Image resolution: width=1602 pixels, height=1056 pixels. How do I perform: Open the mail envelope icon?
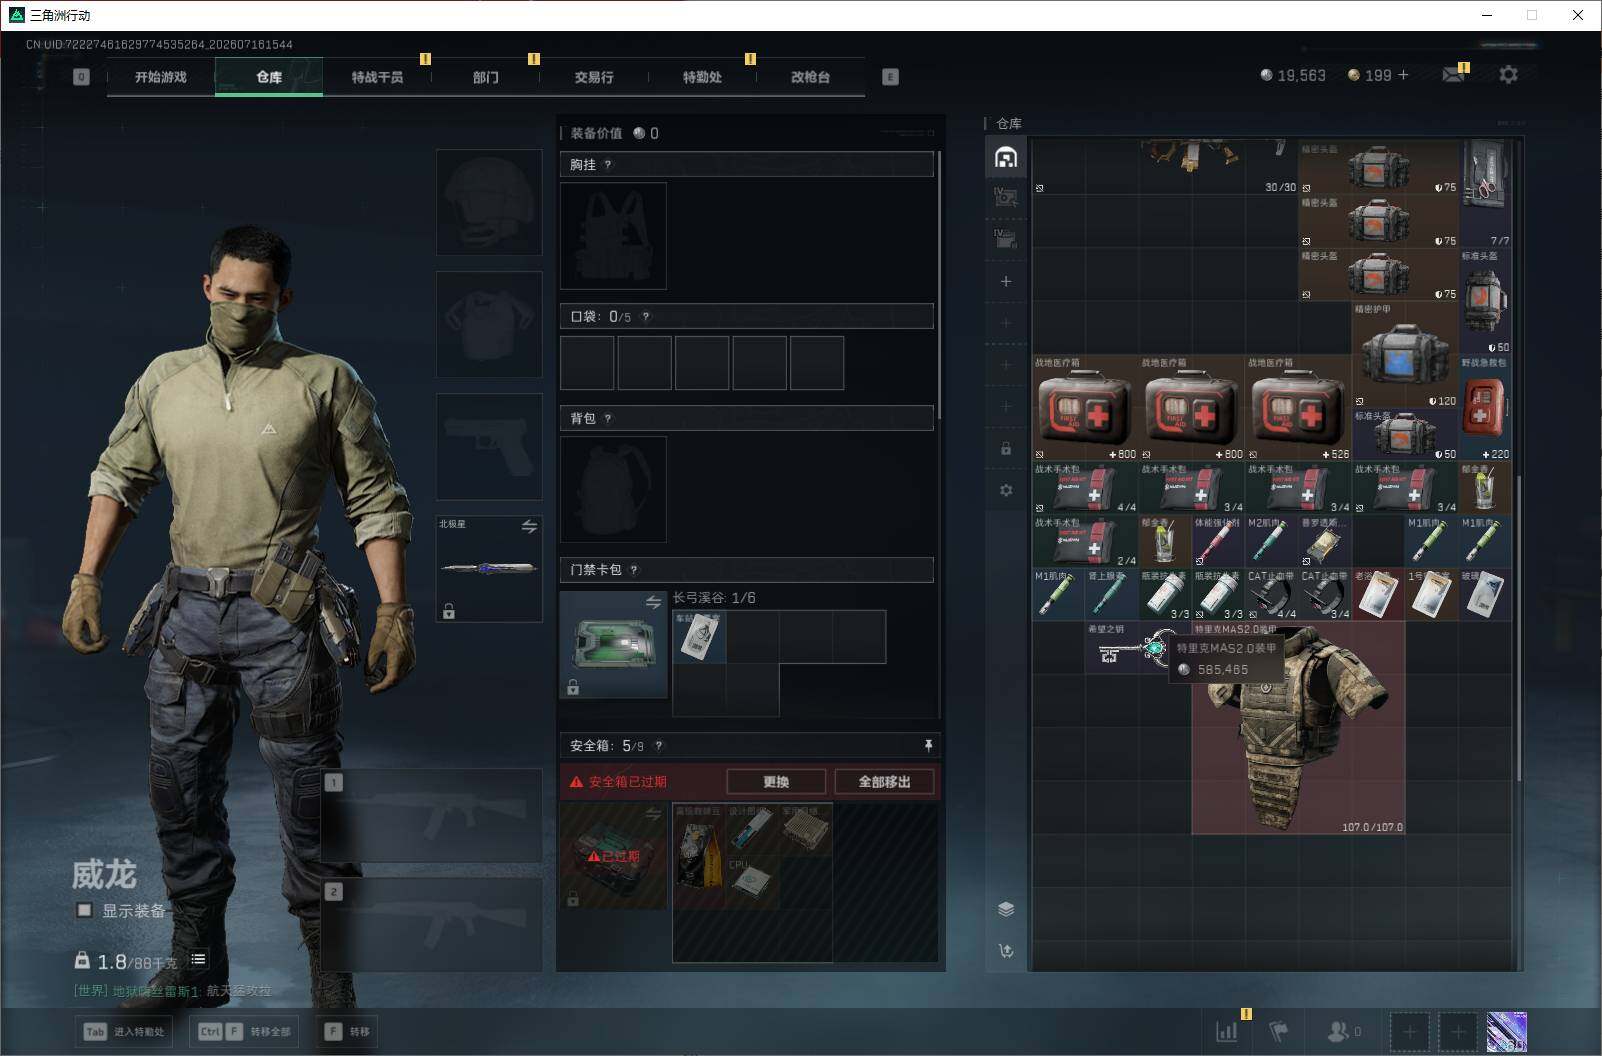[x=1454, y=75]
